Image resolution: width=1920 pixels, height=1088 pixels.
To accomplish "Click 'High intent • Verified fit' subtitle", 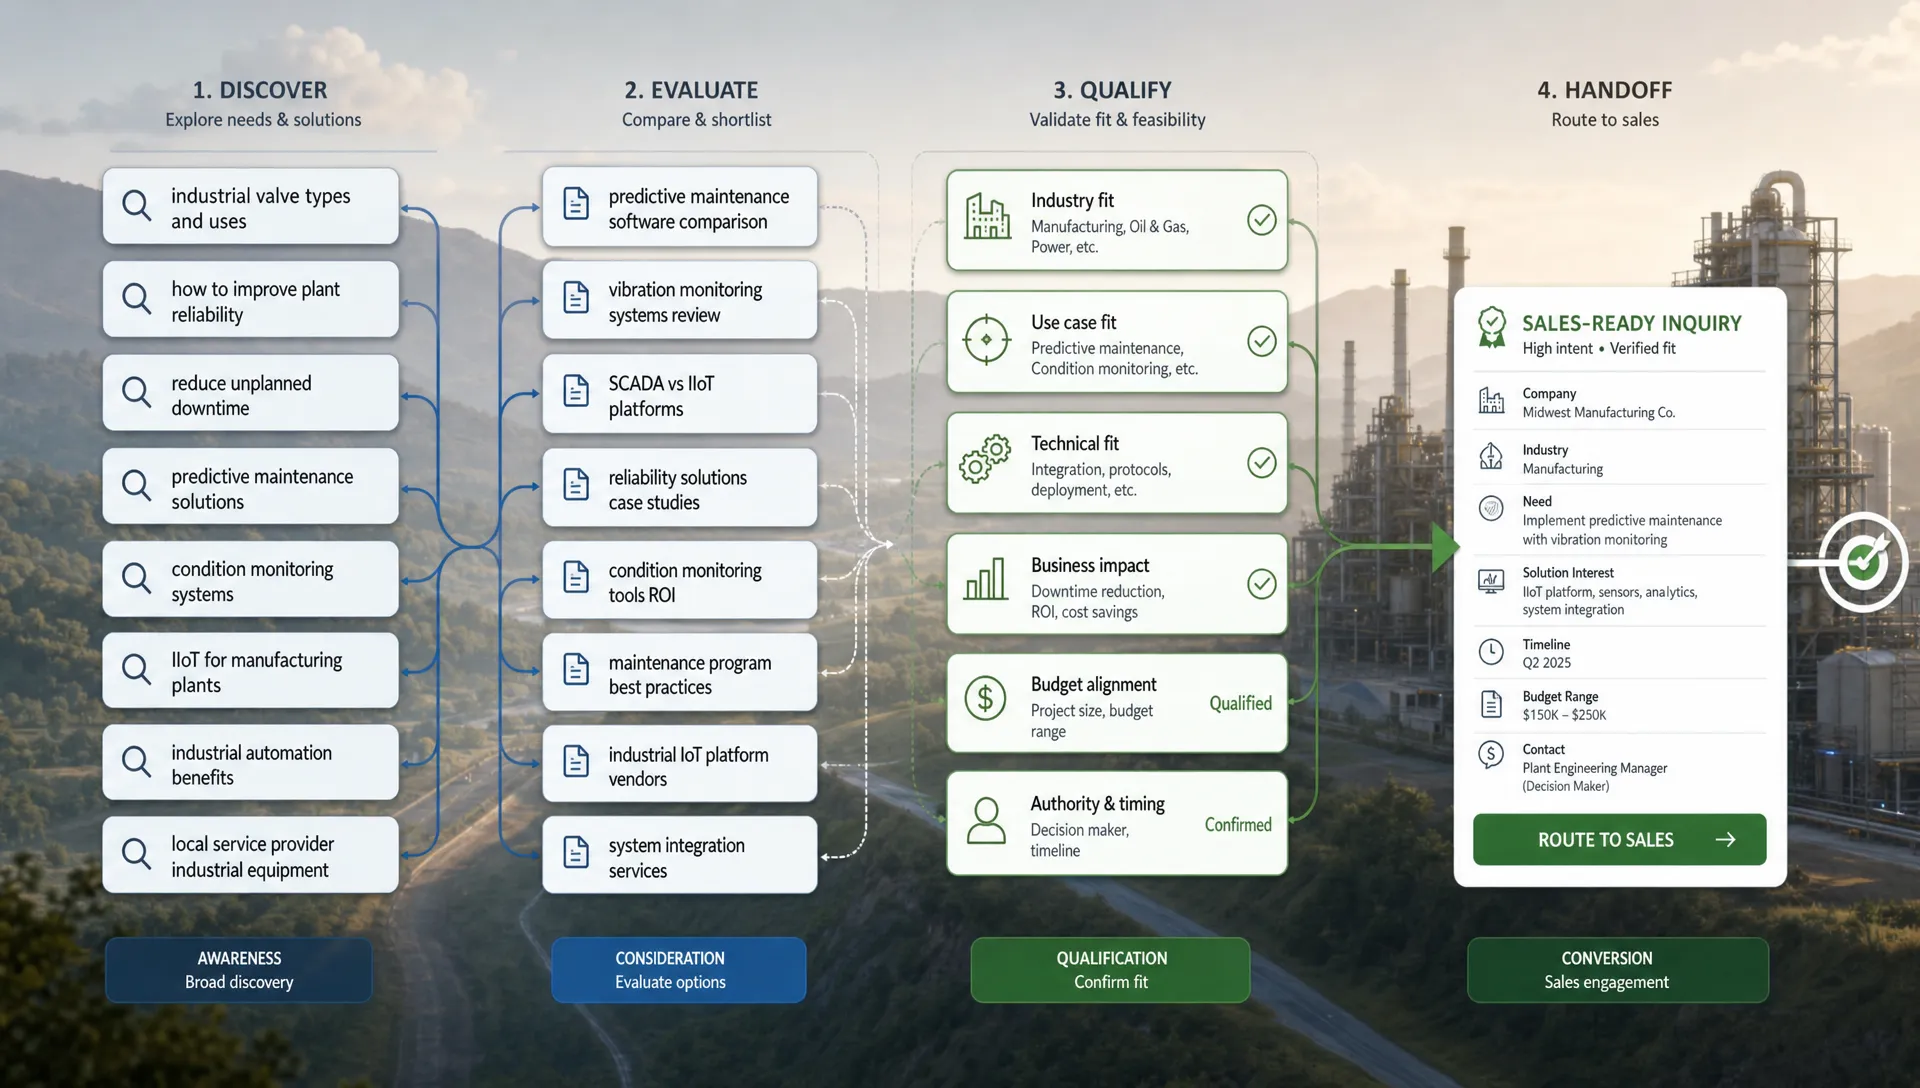I will [x=1599, y=348].
